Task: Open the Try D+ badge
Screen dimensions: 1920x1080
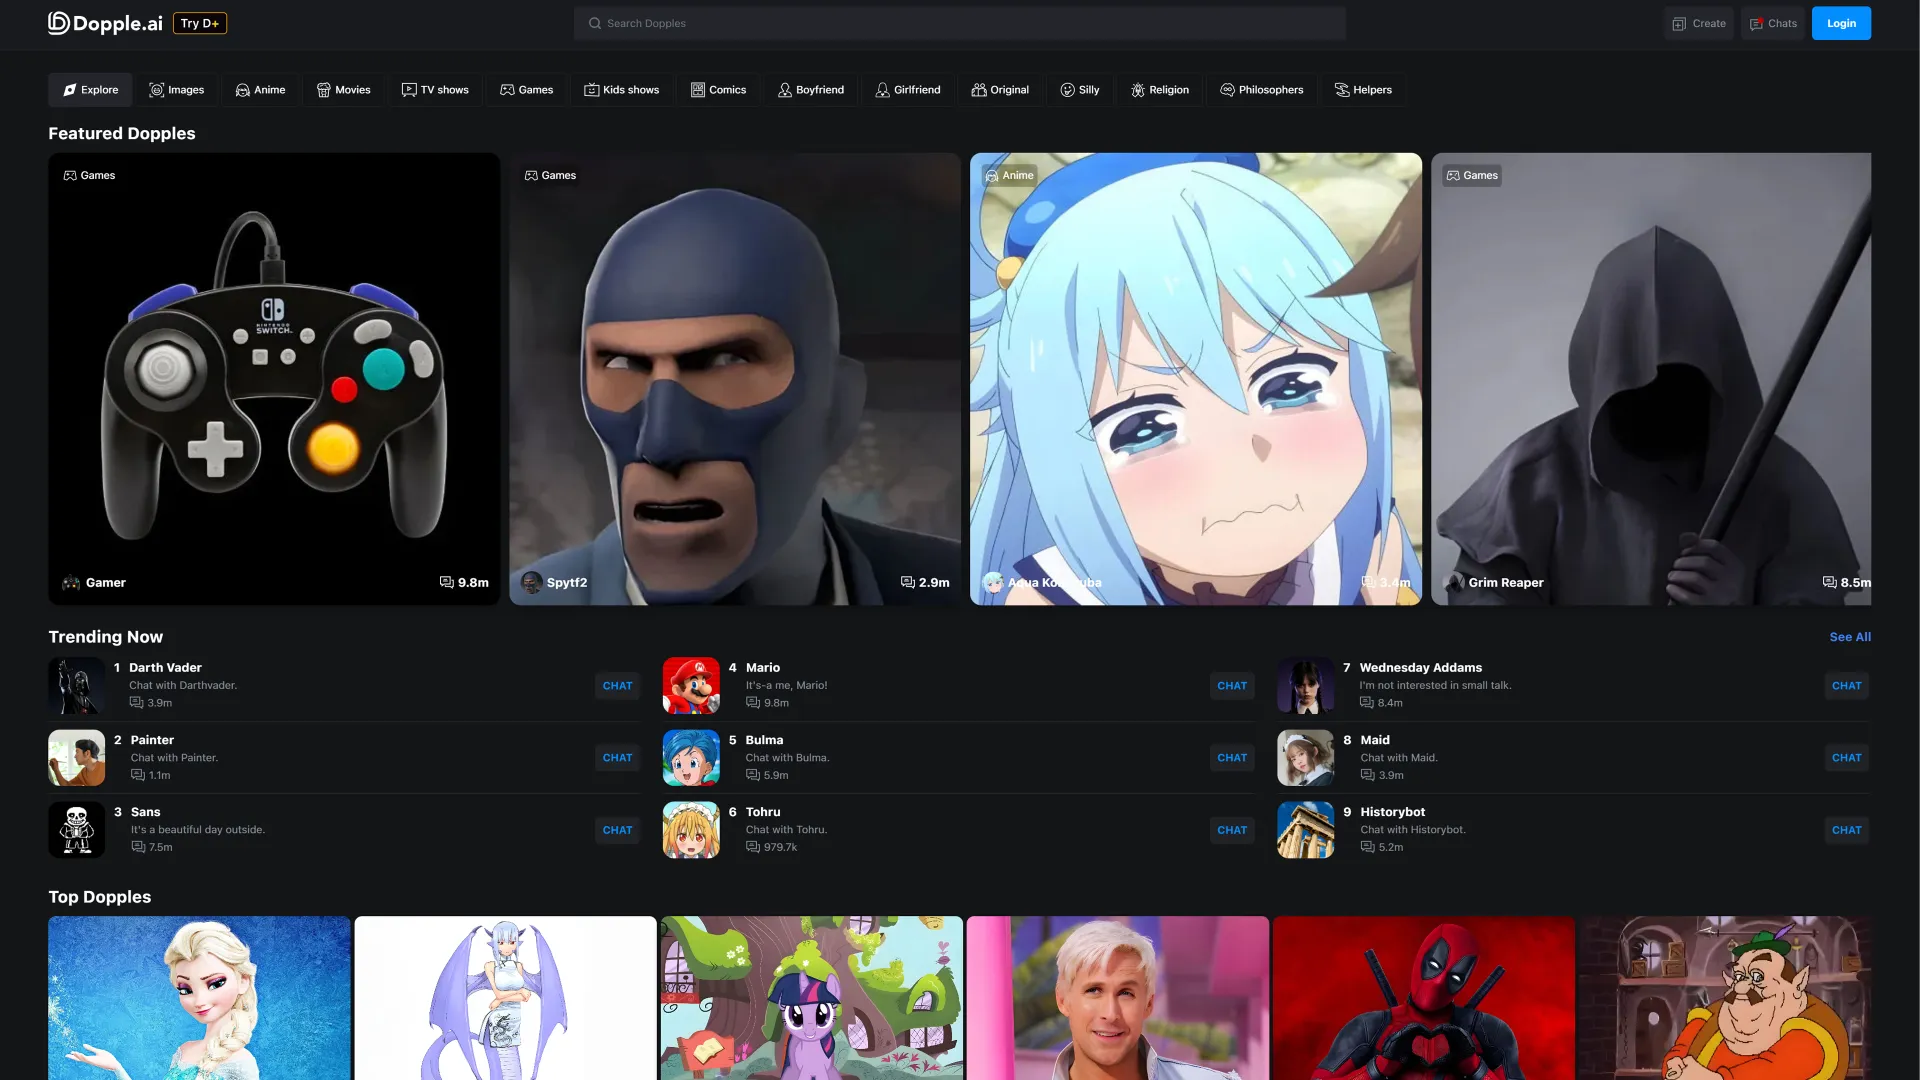Action: (200, 23)
